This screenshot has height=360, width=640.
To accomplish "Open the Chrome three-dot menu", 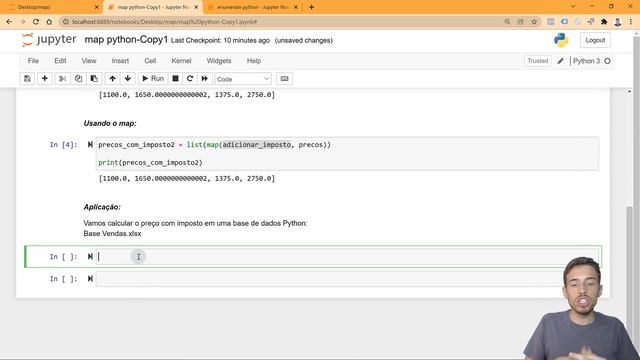I will point(631,22).
